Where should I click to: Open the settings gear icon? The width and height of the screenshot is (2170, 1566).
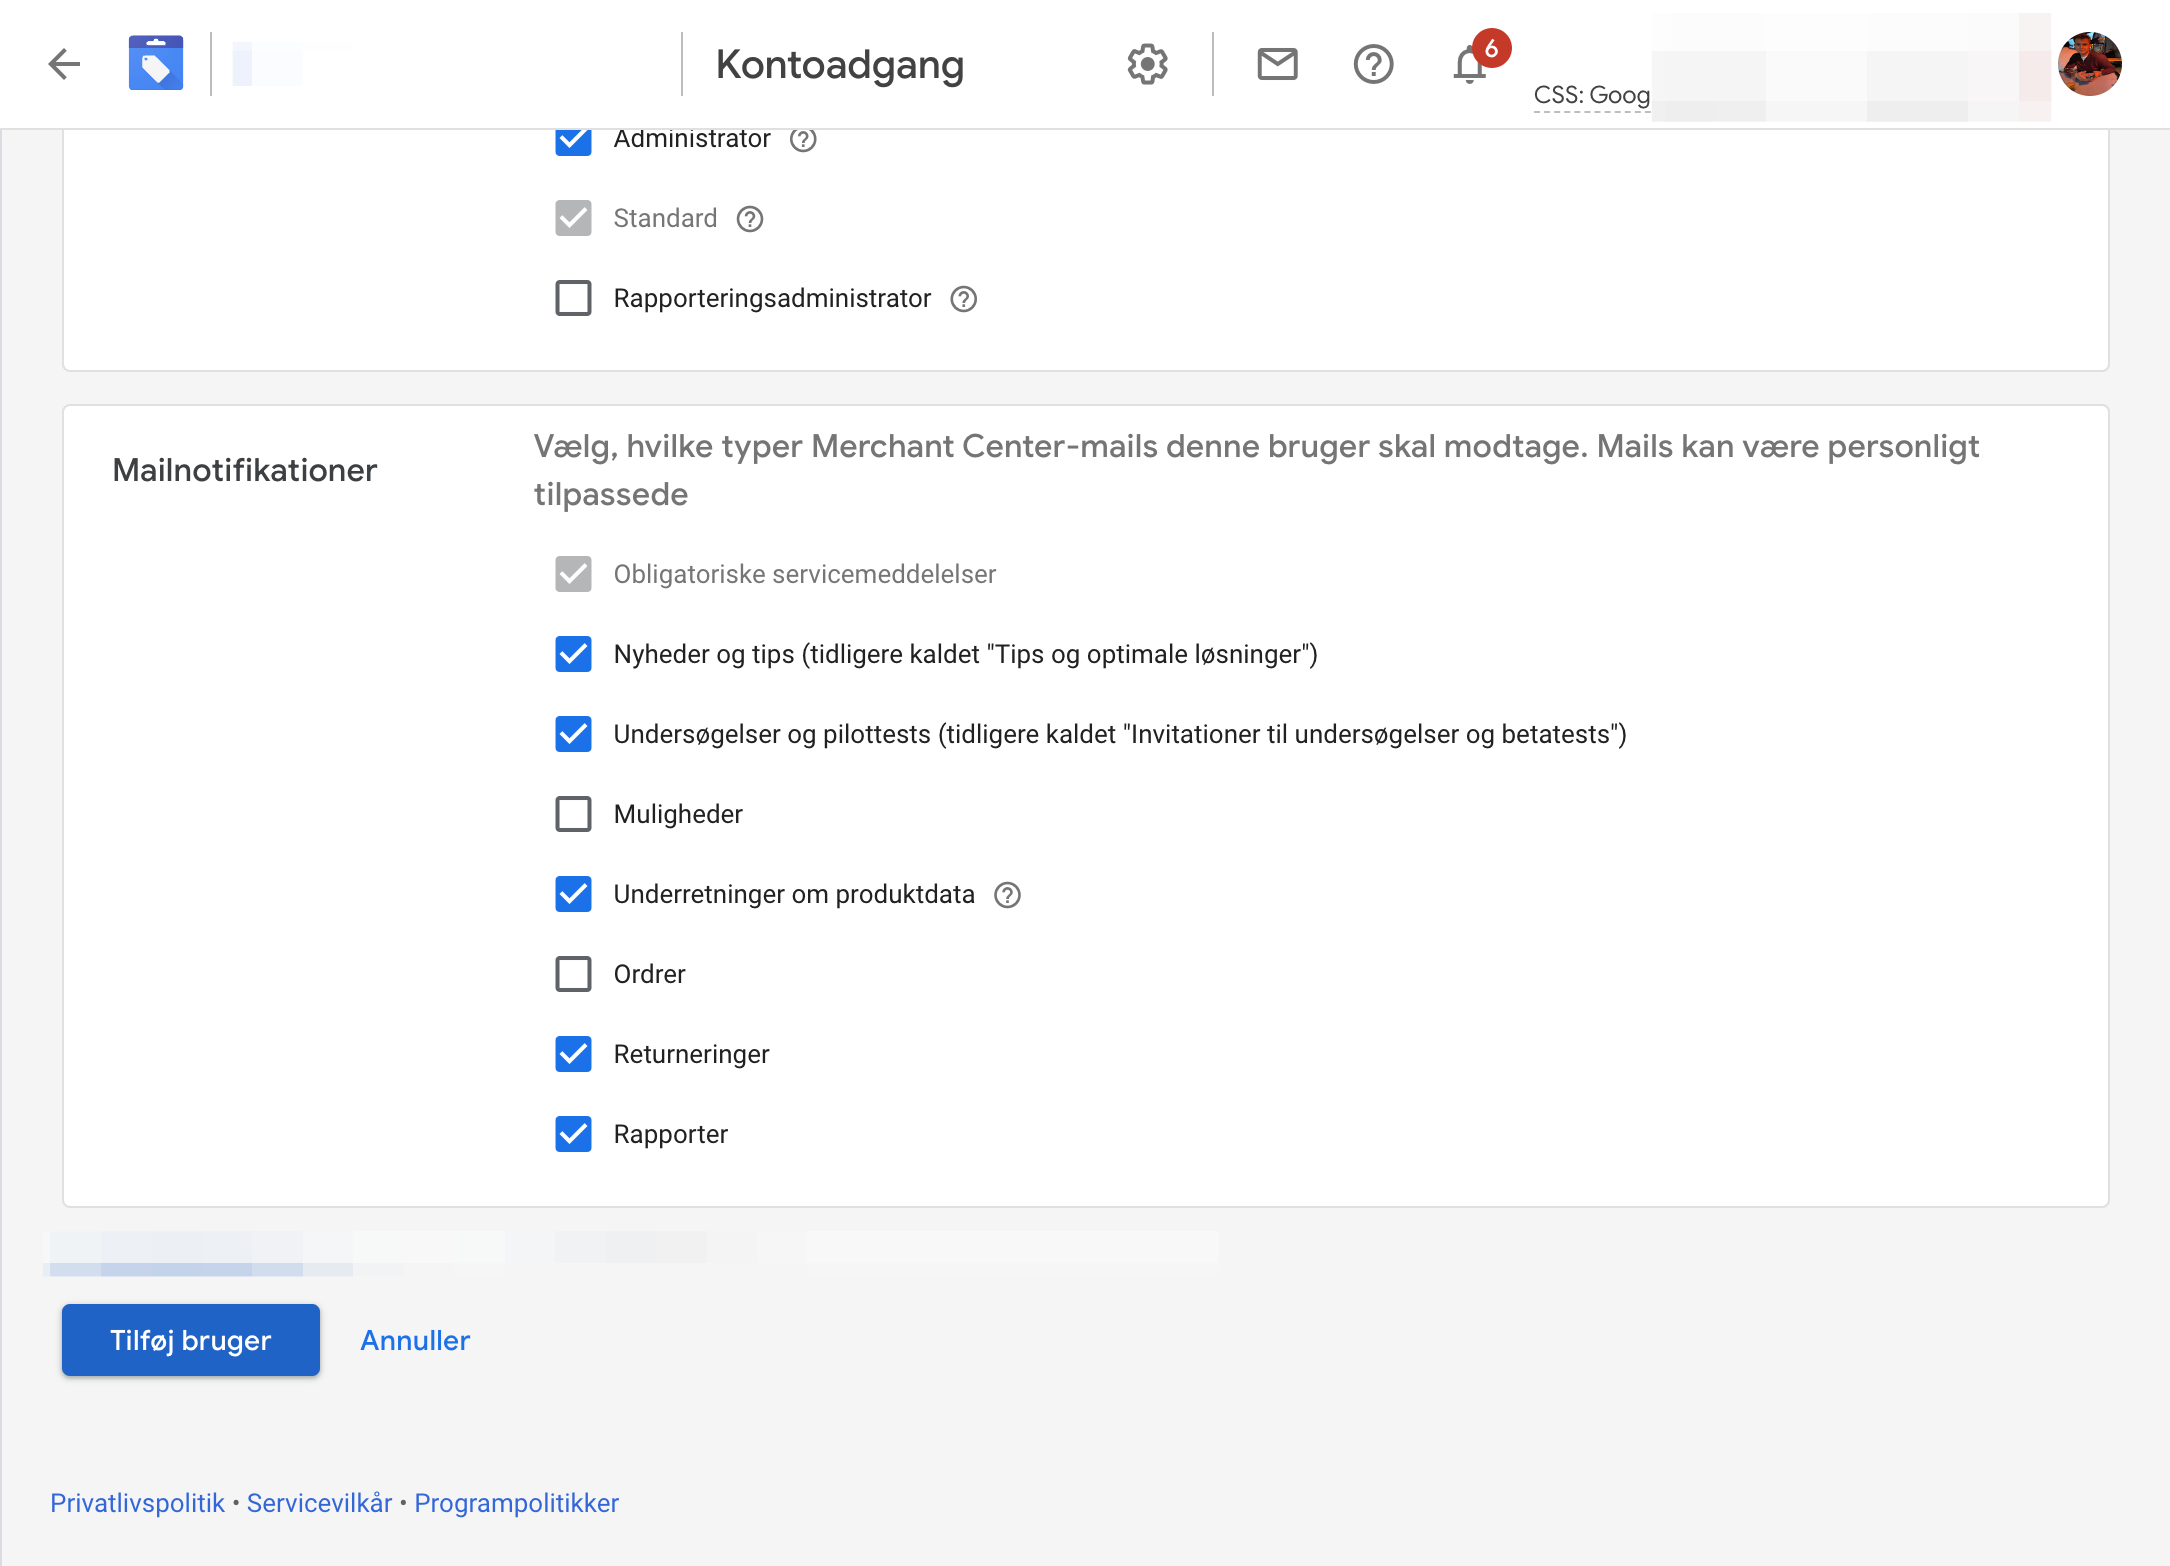click(1147, 64)
